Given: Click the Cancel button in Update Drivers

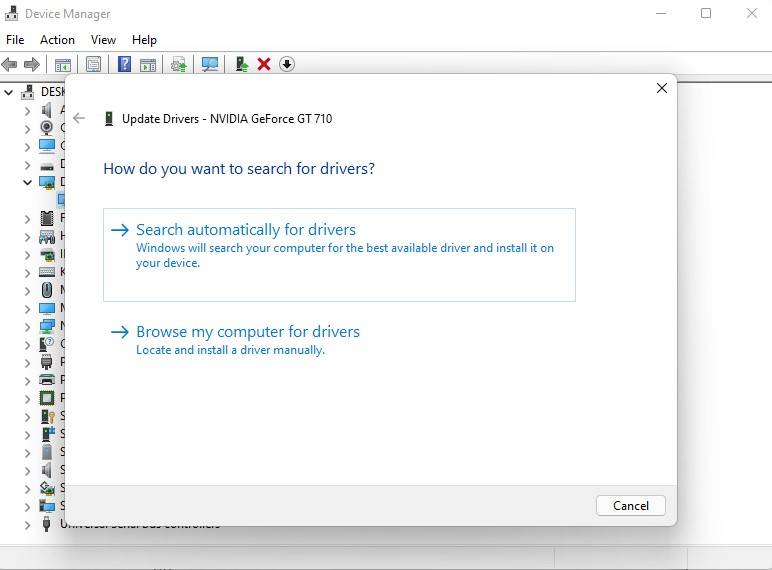Looking at the screenshot, I should click(631, 506).
